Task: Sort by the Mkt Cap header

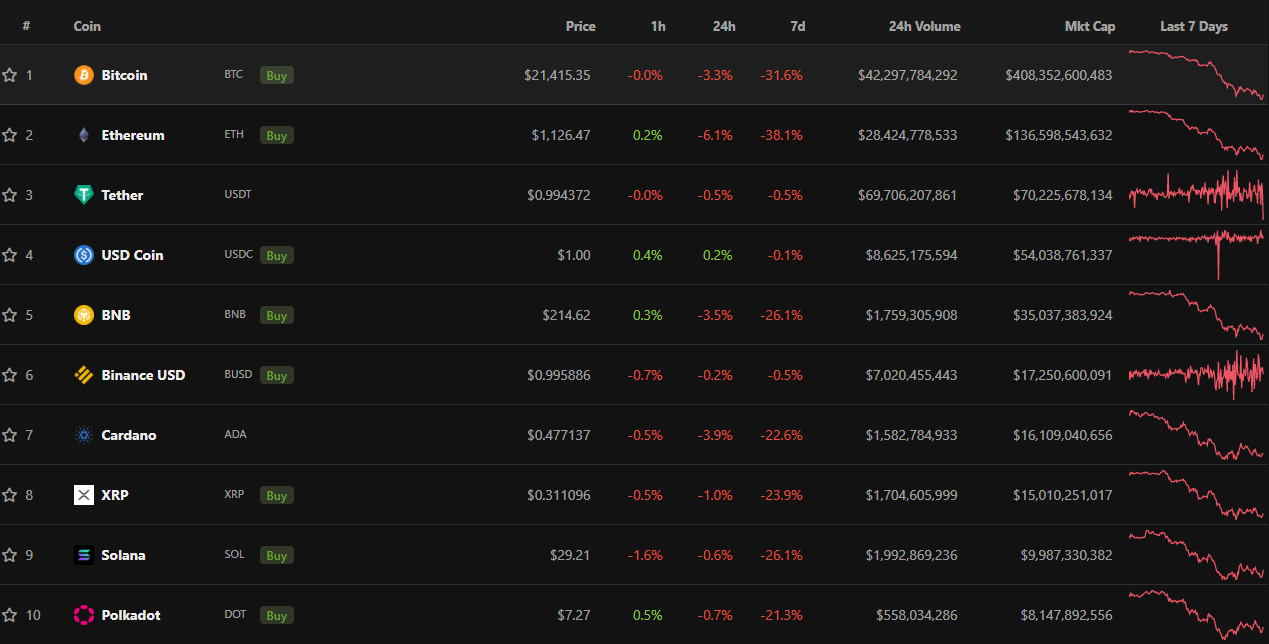Action: coord(1090,26)
